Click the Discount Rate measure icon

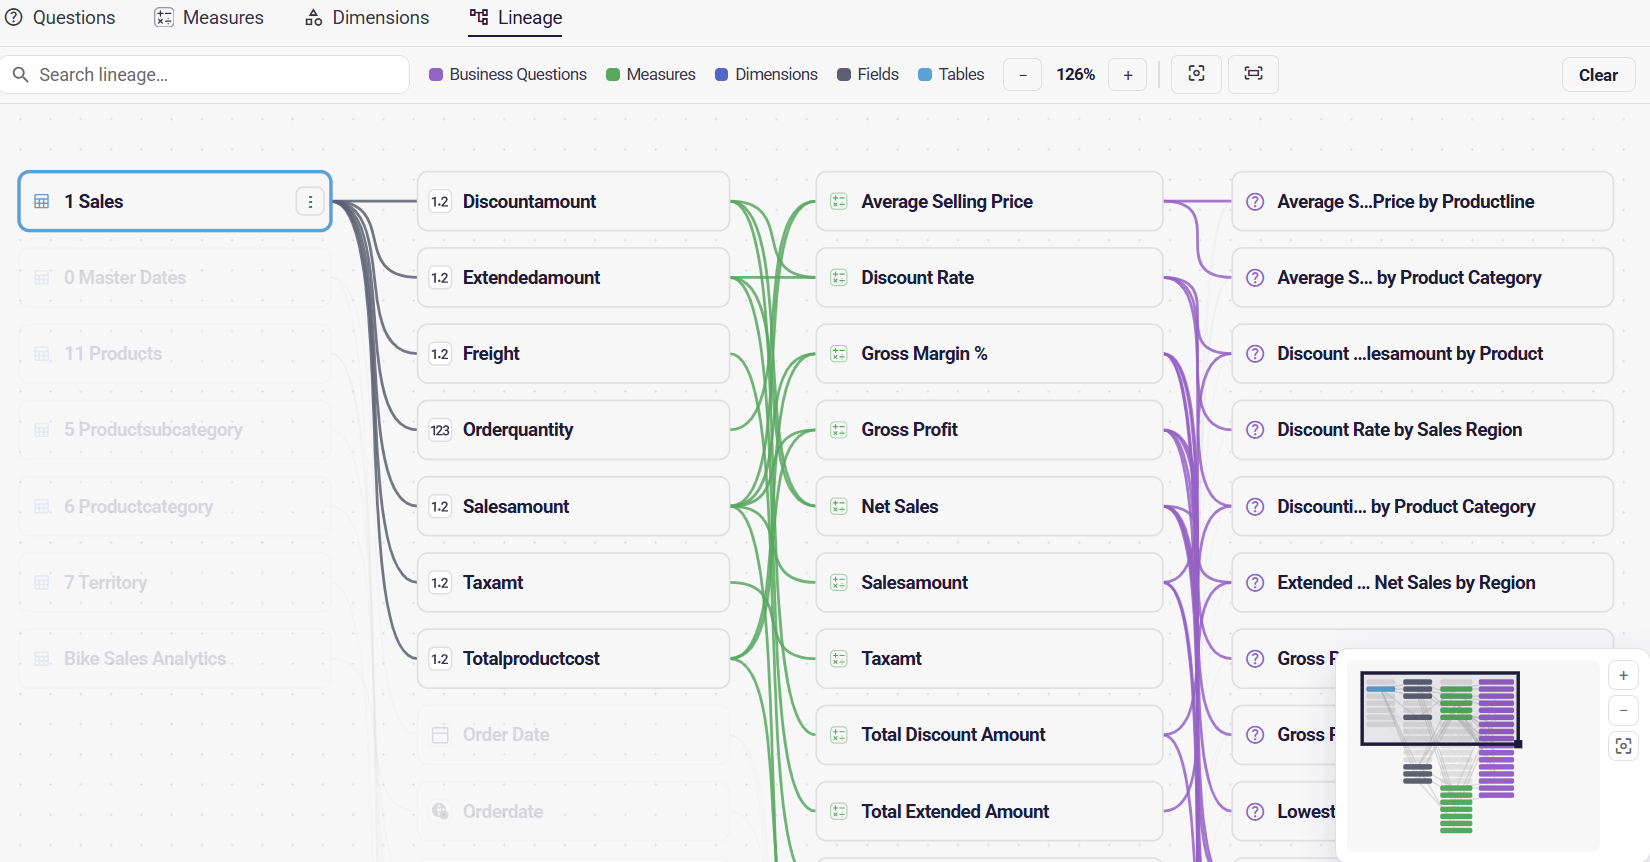tap(839, 278)
